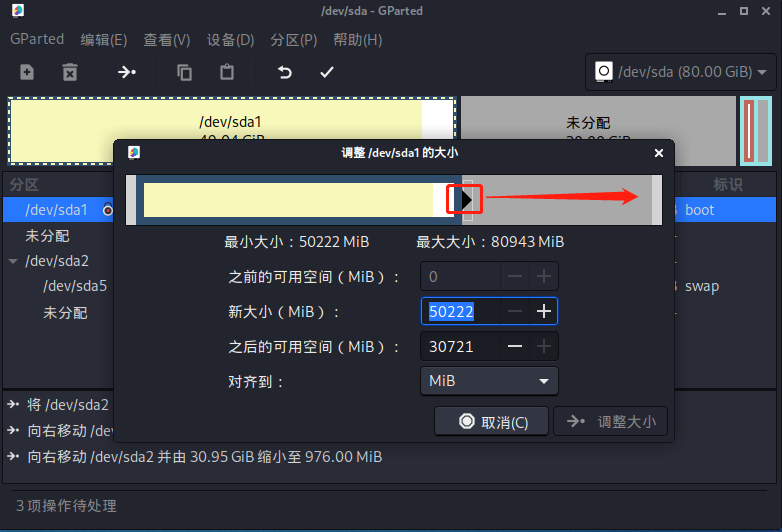Screen dimensions: 782x532
Task: Collapse the /dev/sda2 tree node
Action: coord(13,261)
